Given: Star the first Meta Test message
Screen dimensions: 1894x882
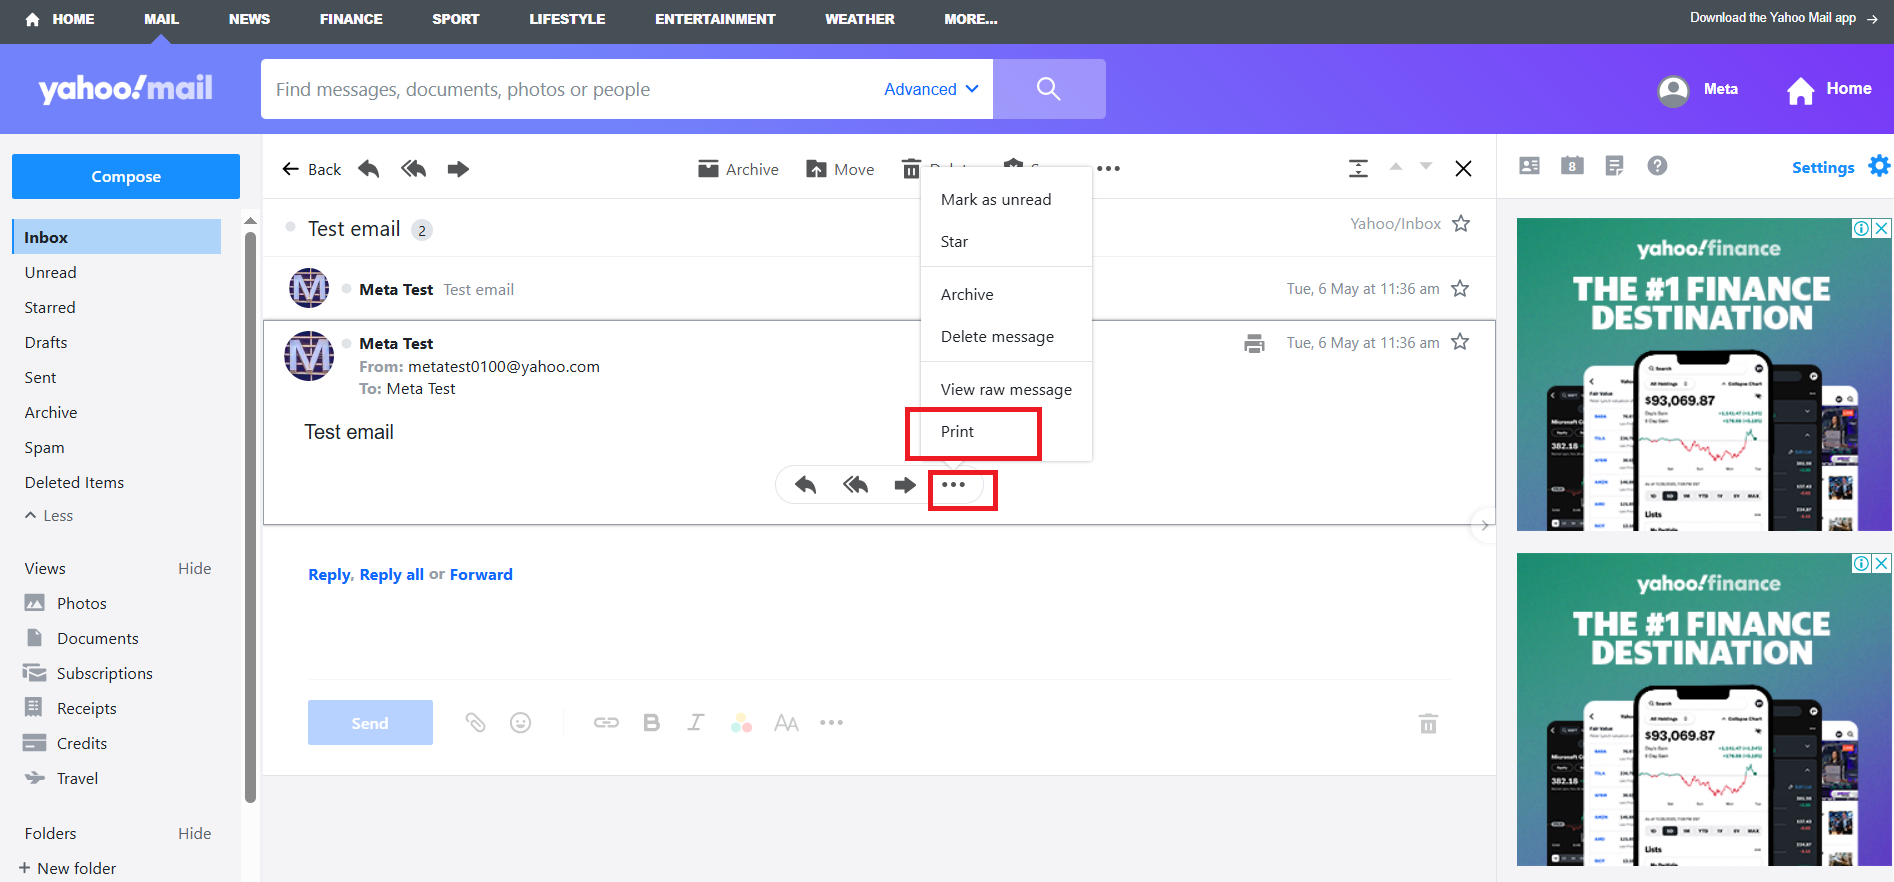Looking at the screenshot, I should [x=1460, y=288].
